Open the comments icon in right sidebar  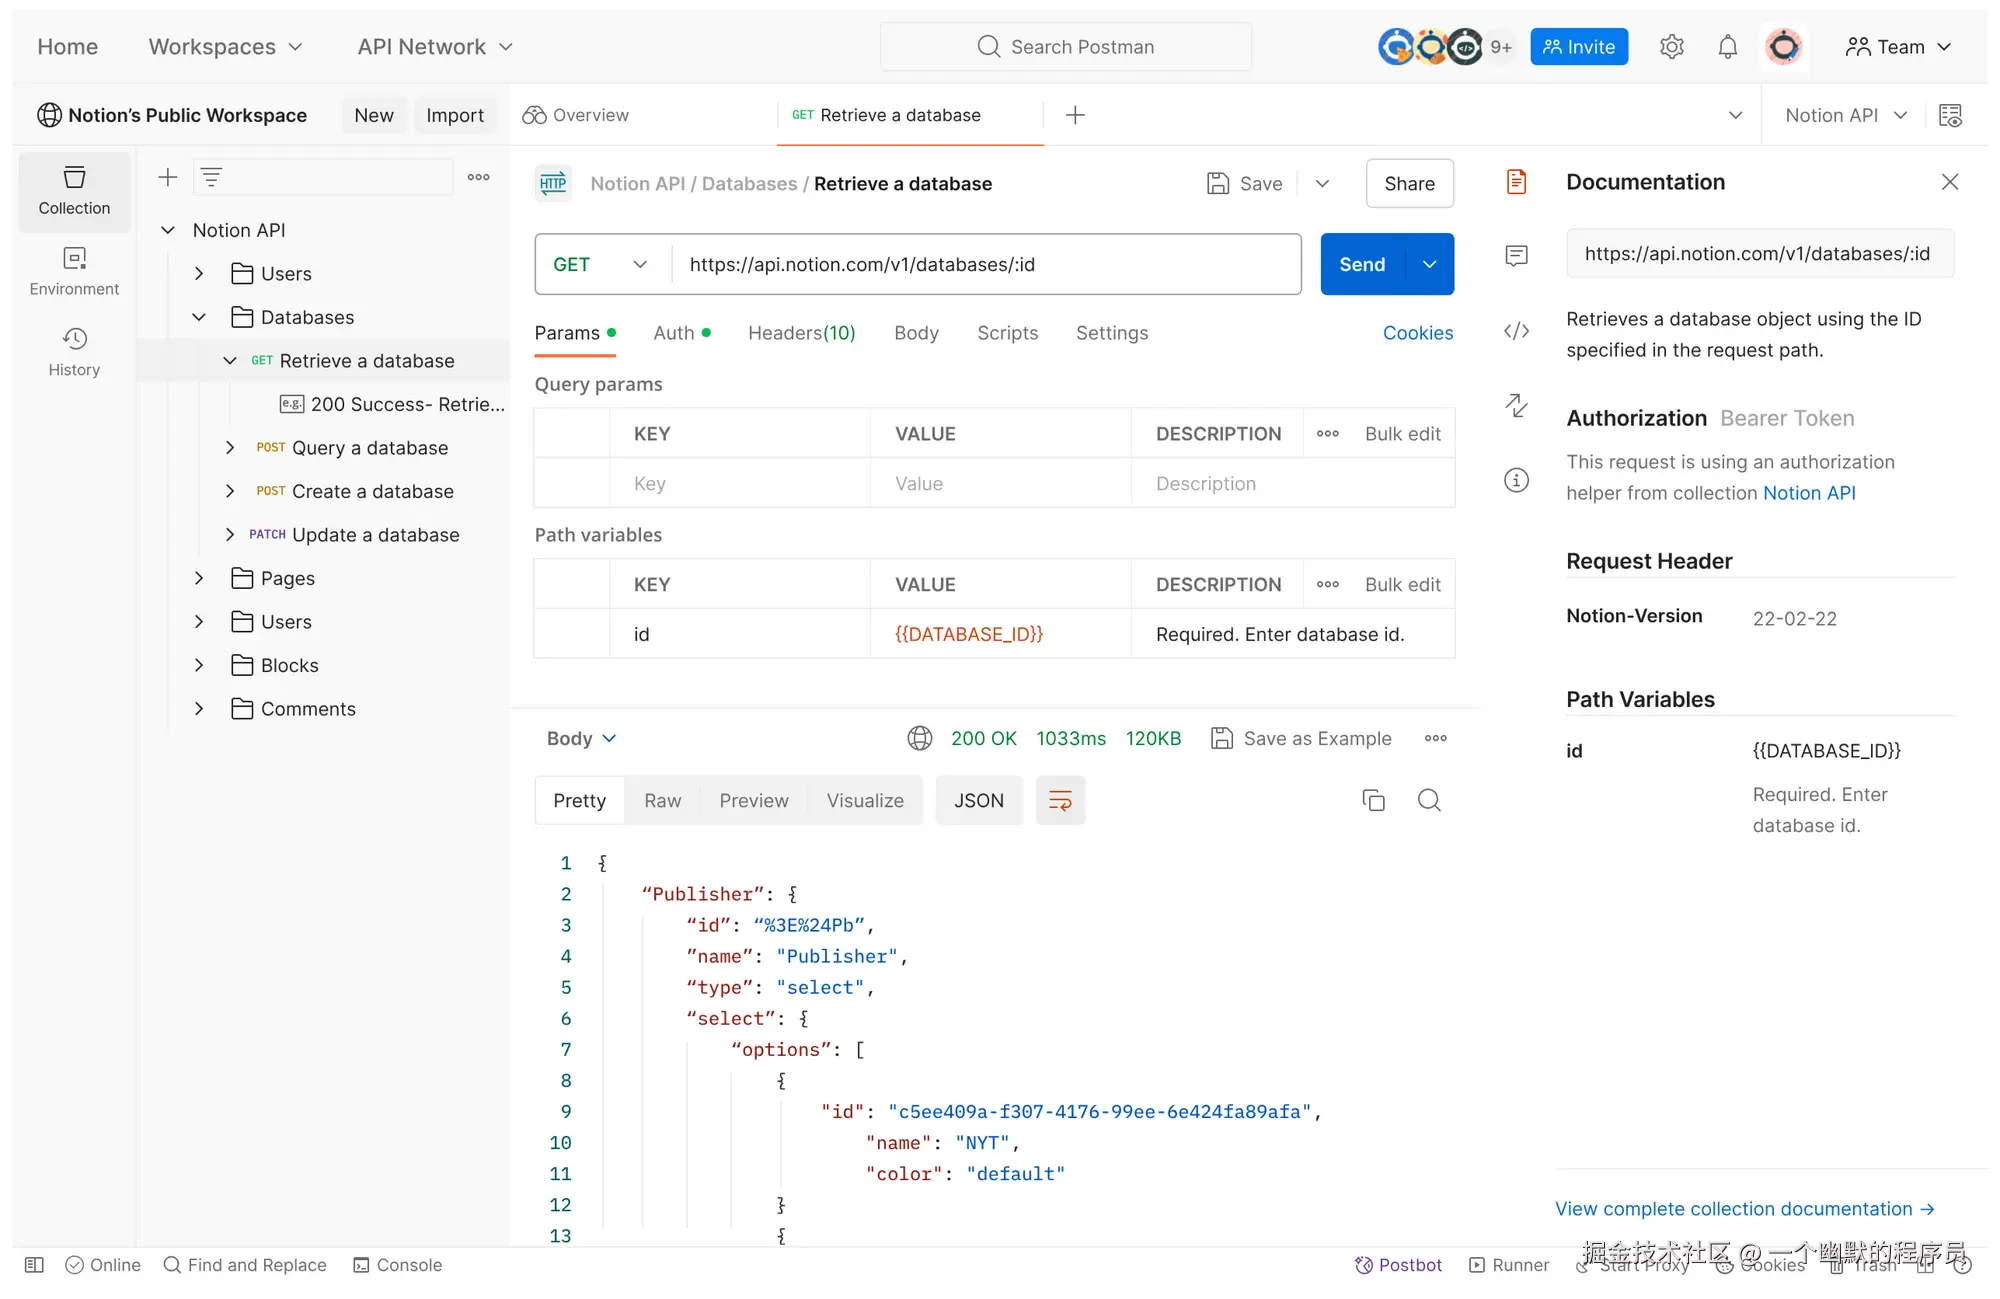tap(1516, 256)
